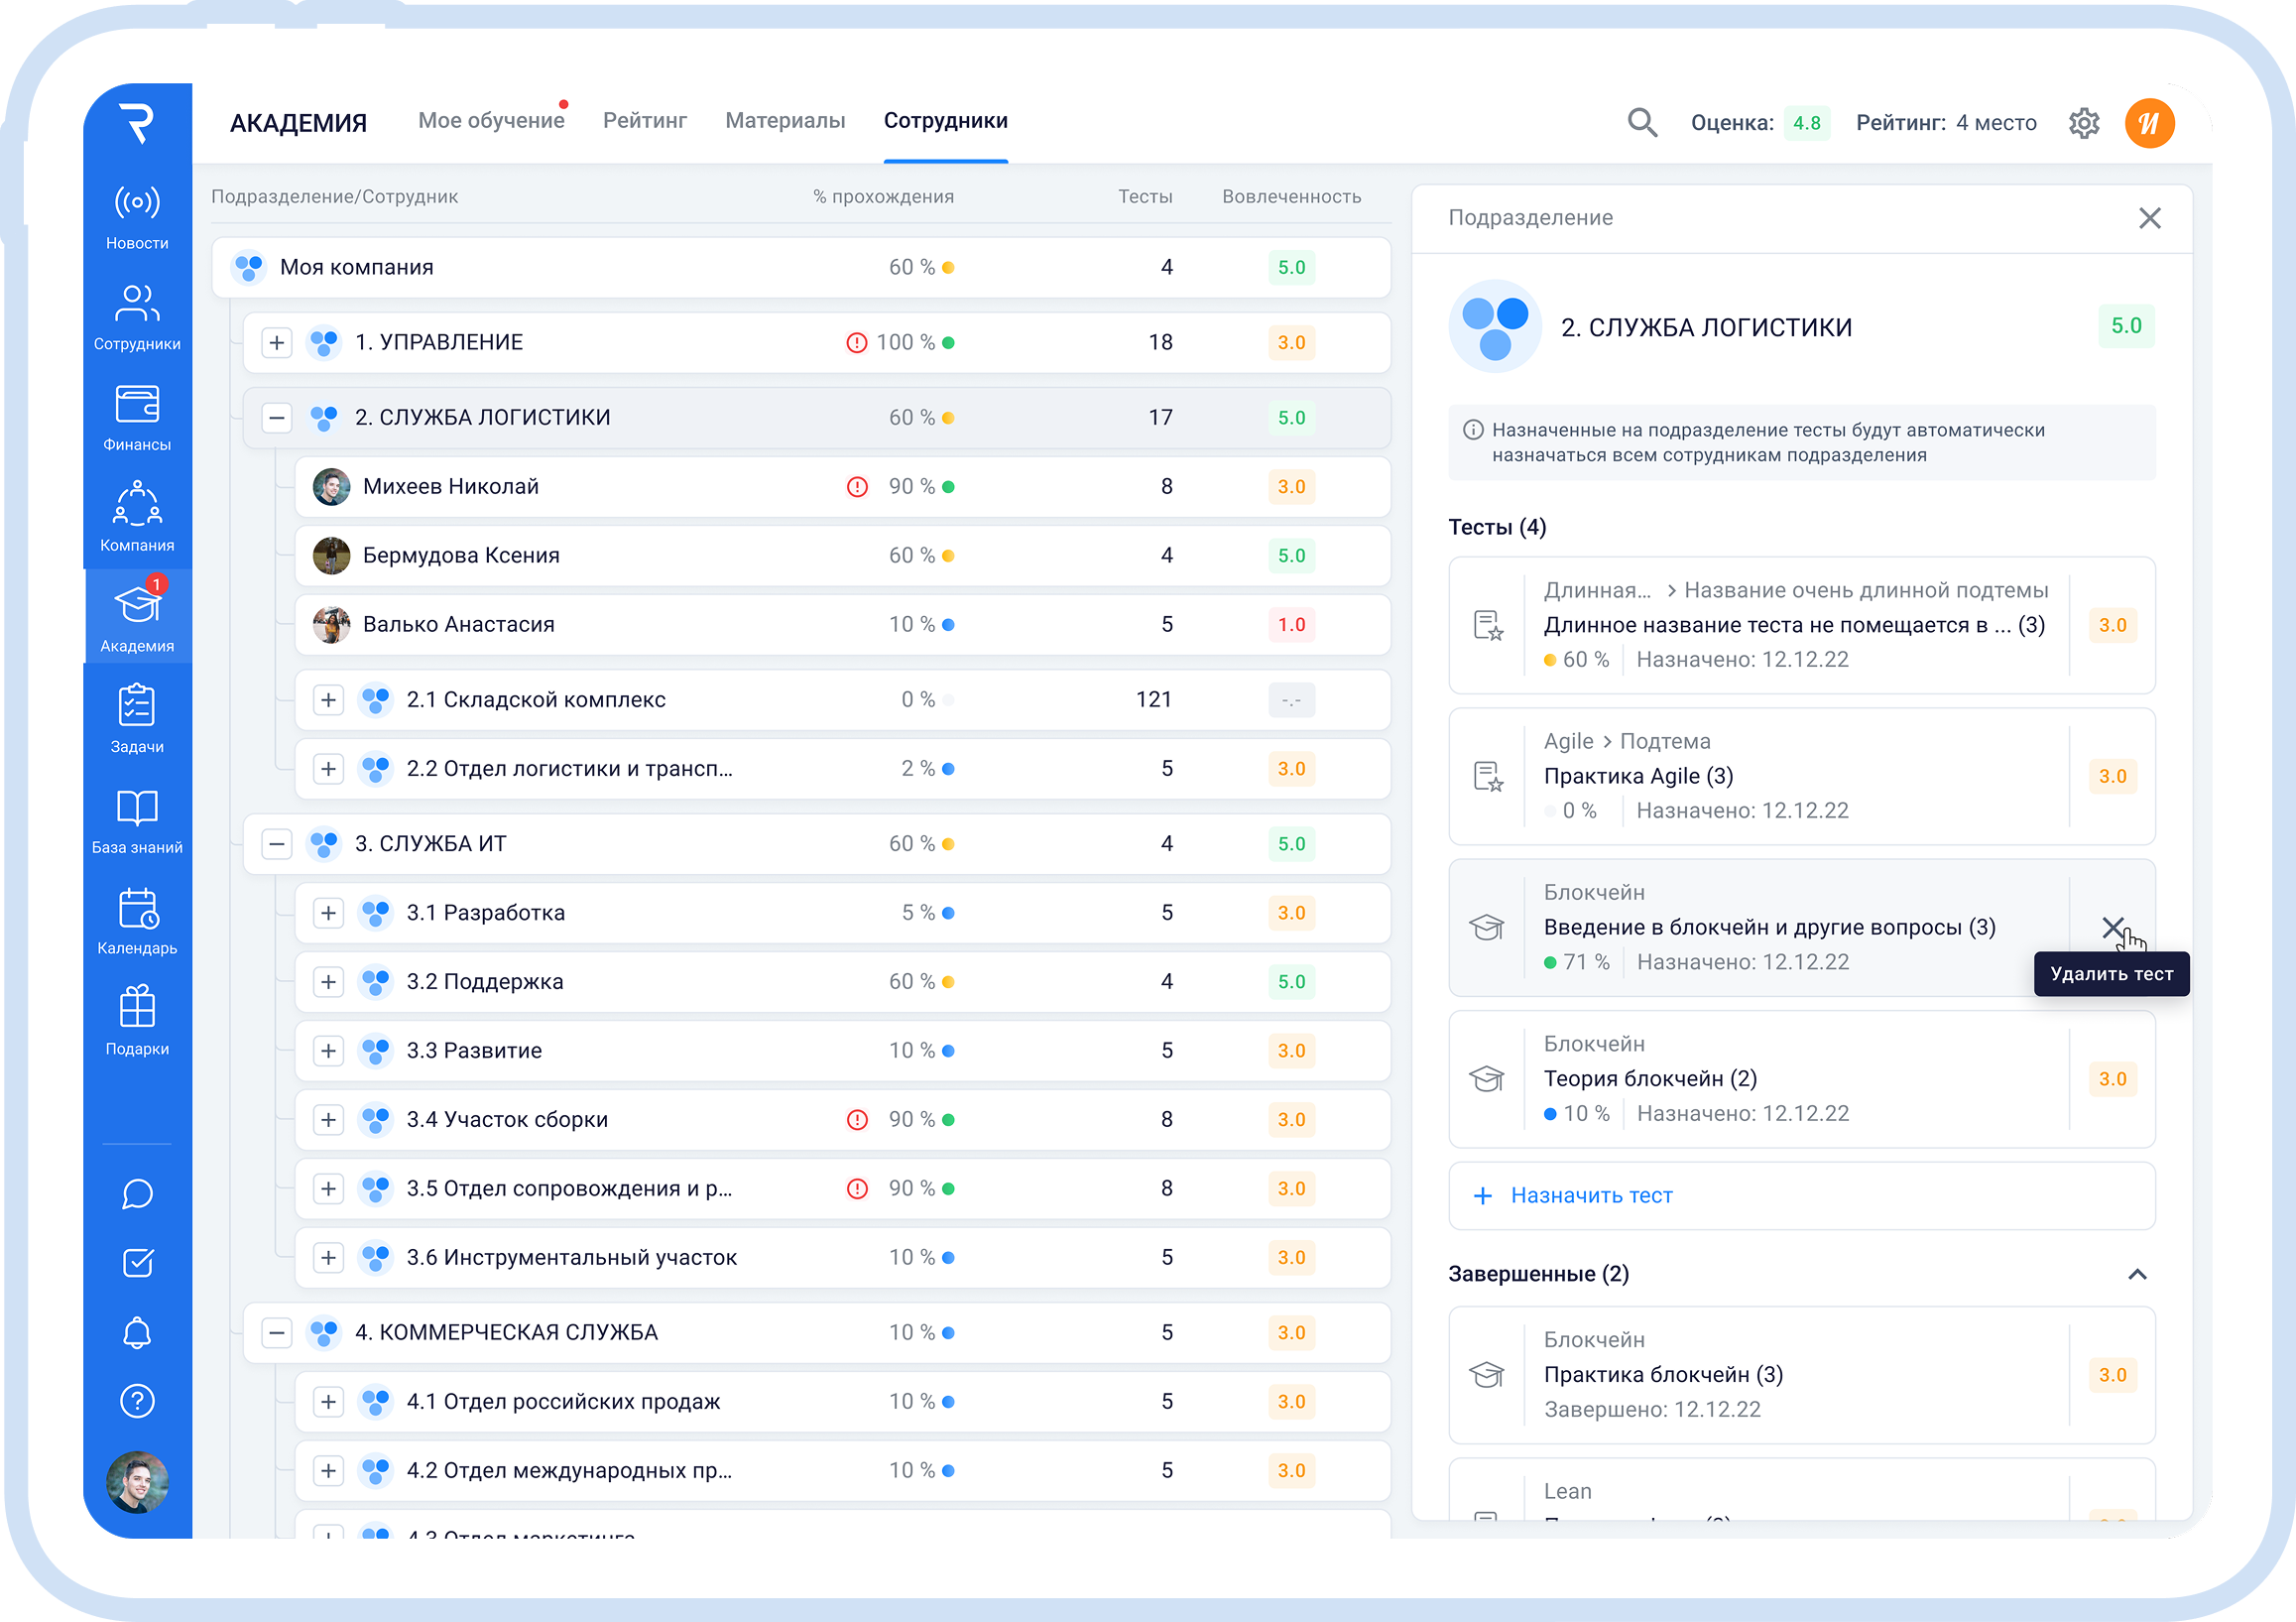The image size is (2296, 1622).
Task: Expand 4.1 Отдел российских продаж
Action: click(x=328, y=1402)
